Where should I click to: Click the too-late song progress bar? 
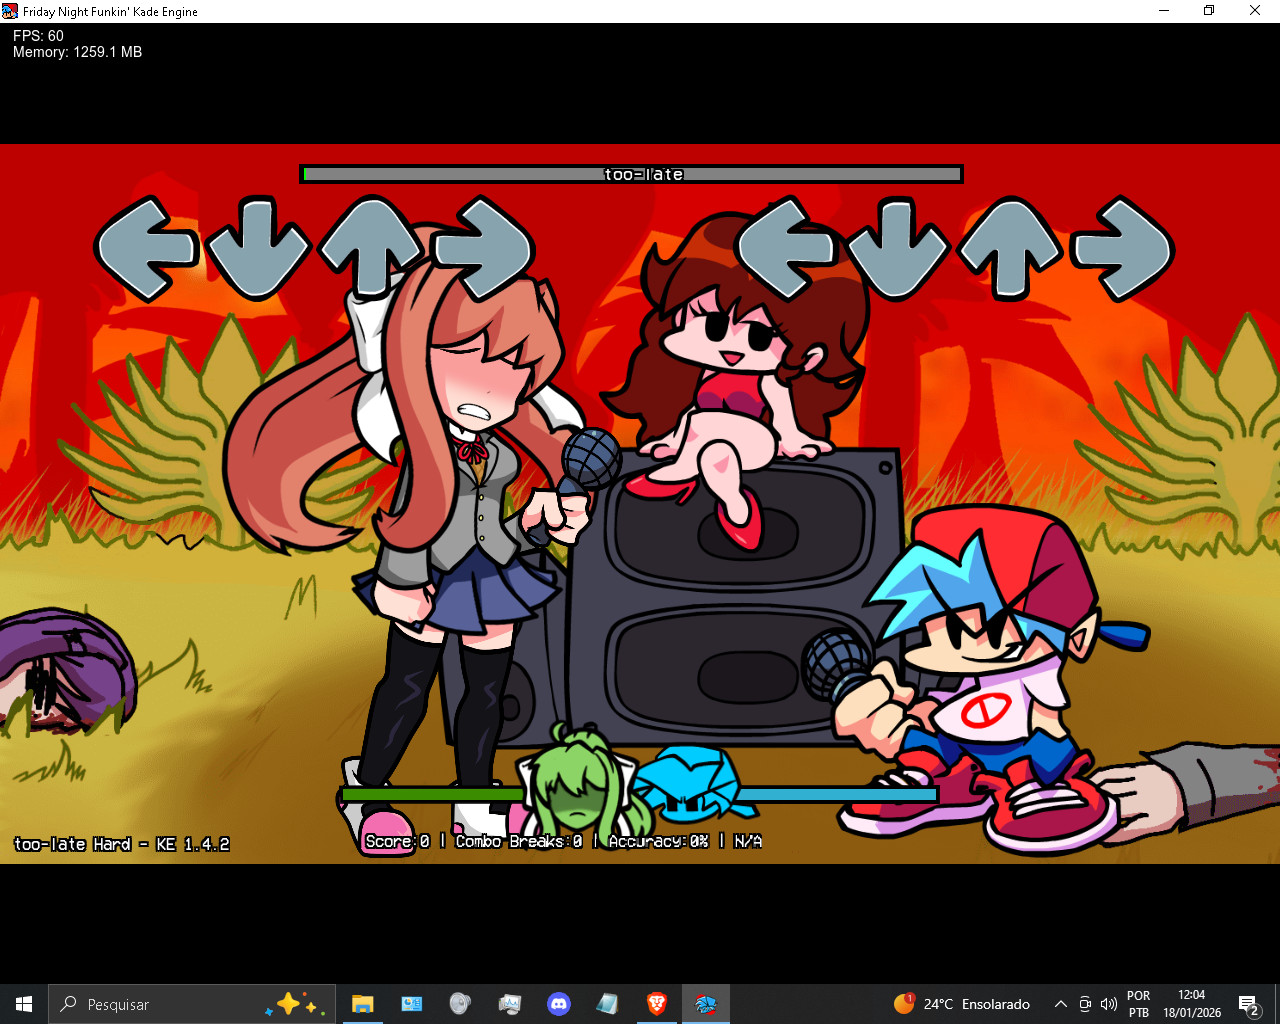tap(631, 174)
